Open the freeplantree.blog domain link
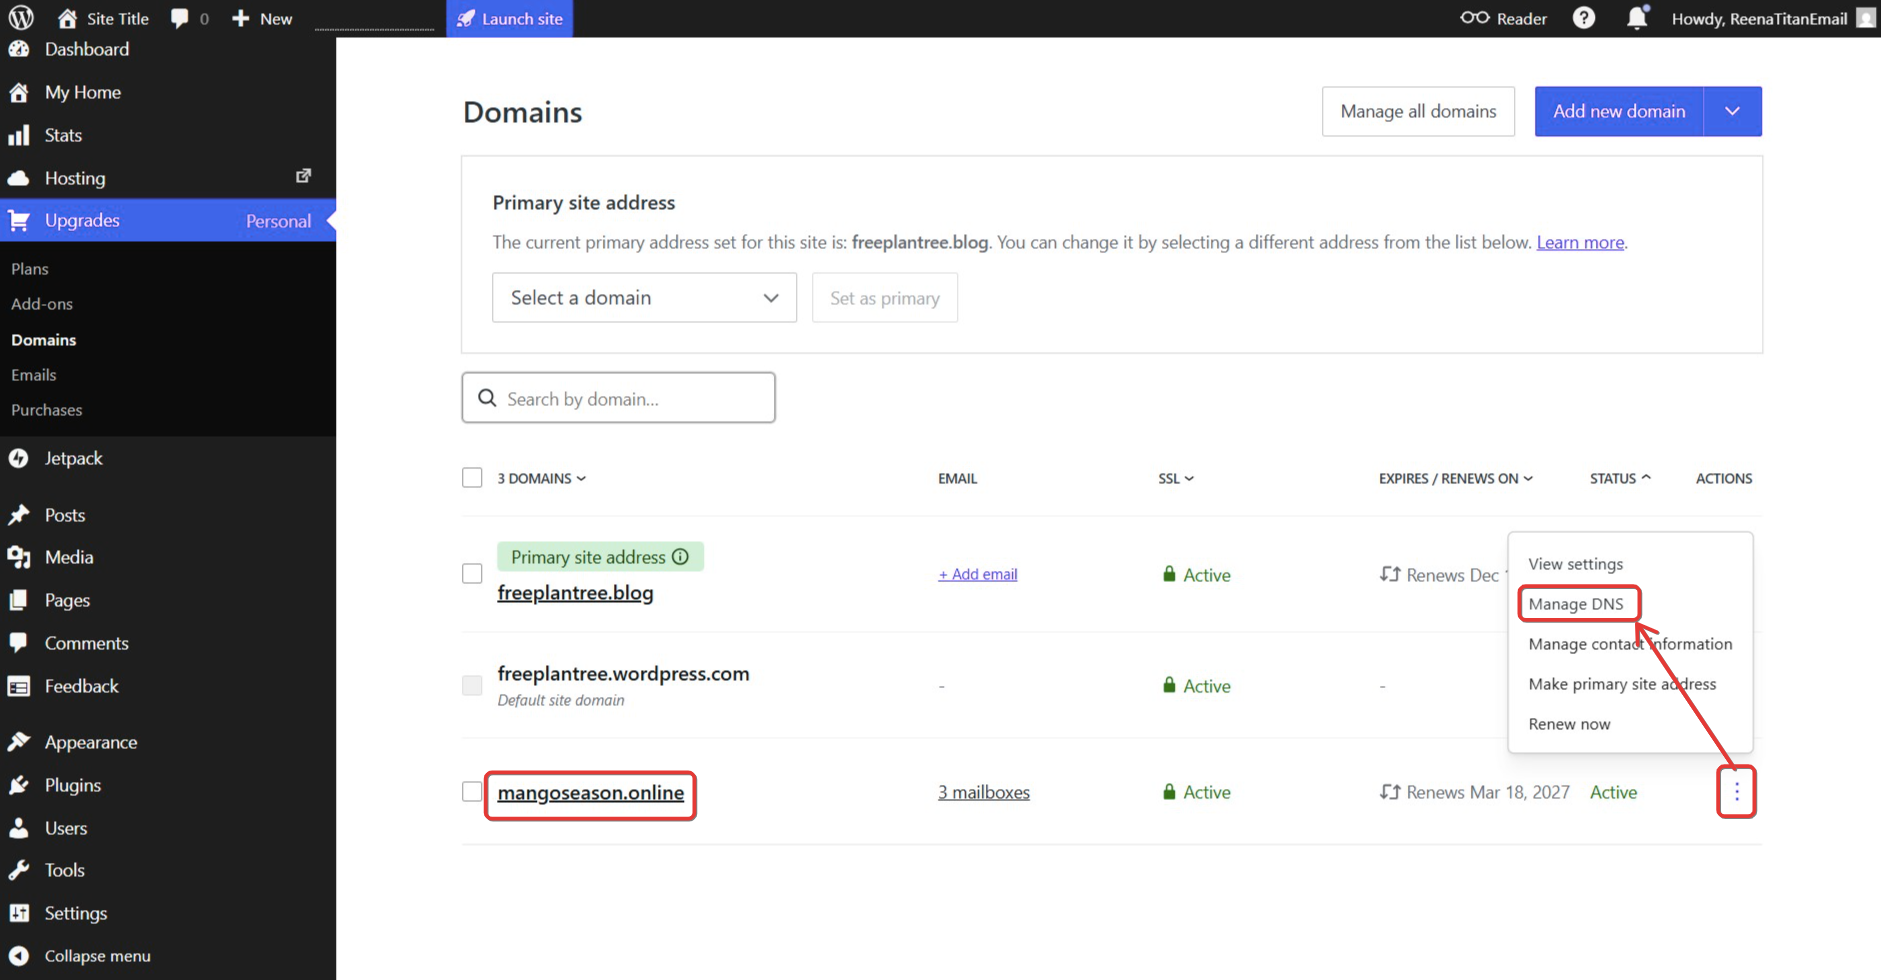Image resolution: width=1881 pixels, height=980 pixels. pyautogui.click(x=575, y=593)
